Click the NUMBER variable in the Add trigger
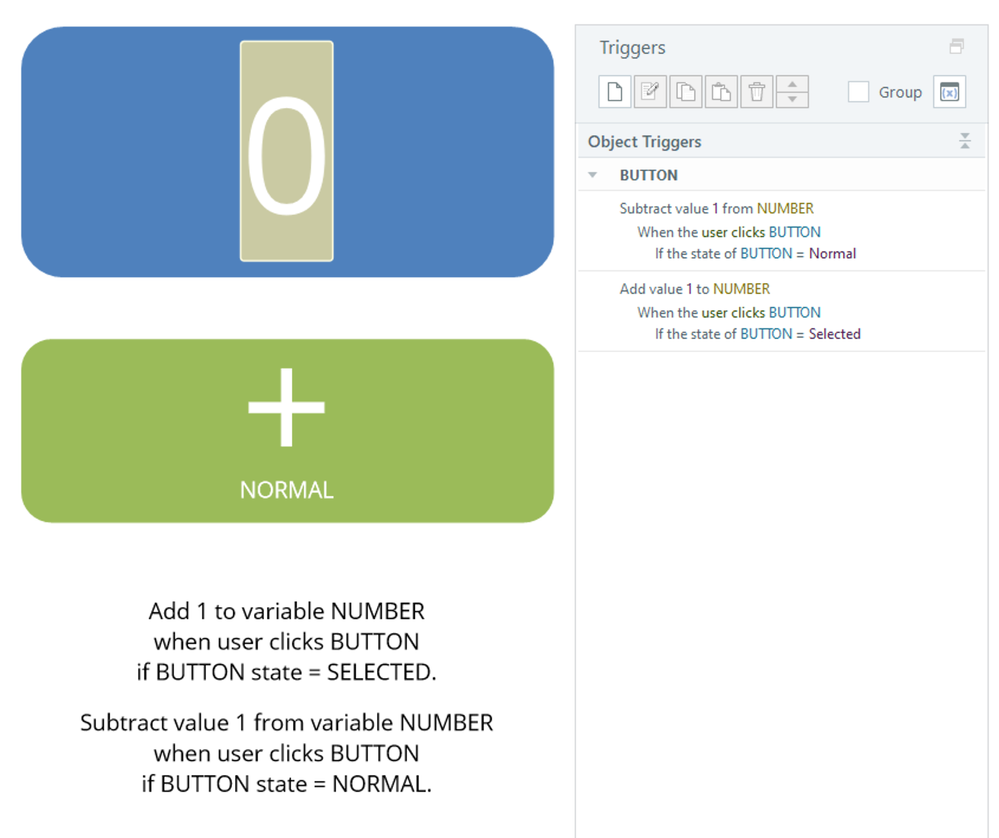 coord(742,289)
